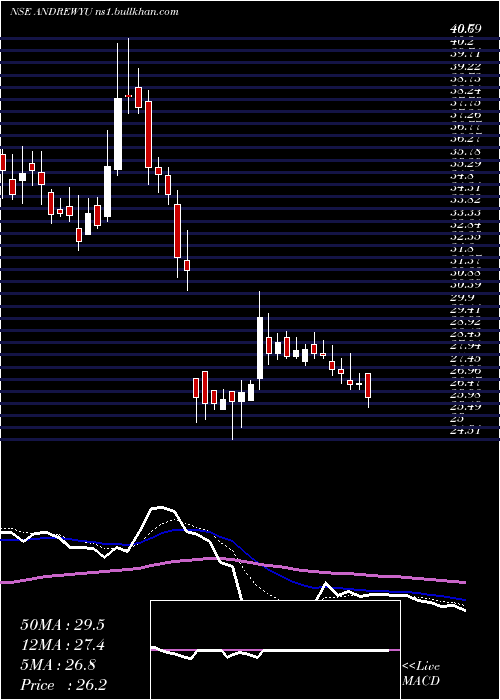Click the 28.92 price axis label

pos(465,322)
